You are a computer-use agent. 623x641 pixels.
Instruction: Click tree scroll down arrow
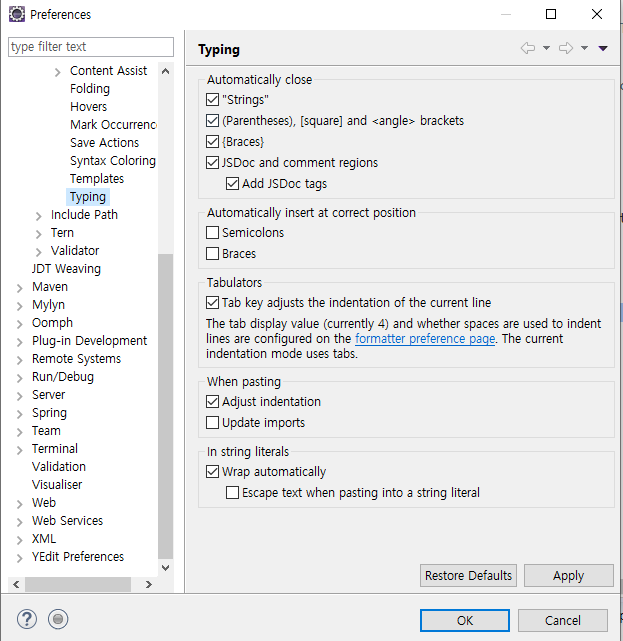coord(166,567)
